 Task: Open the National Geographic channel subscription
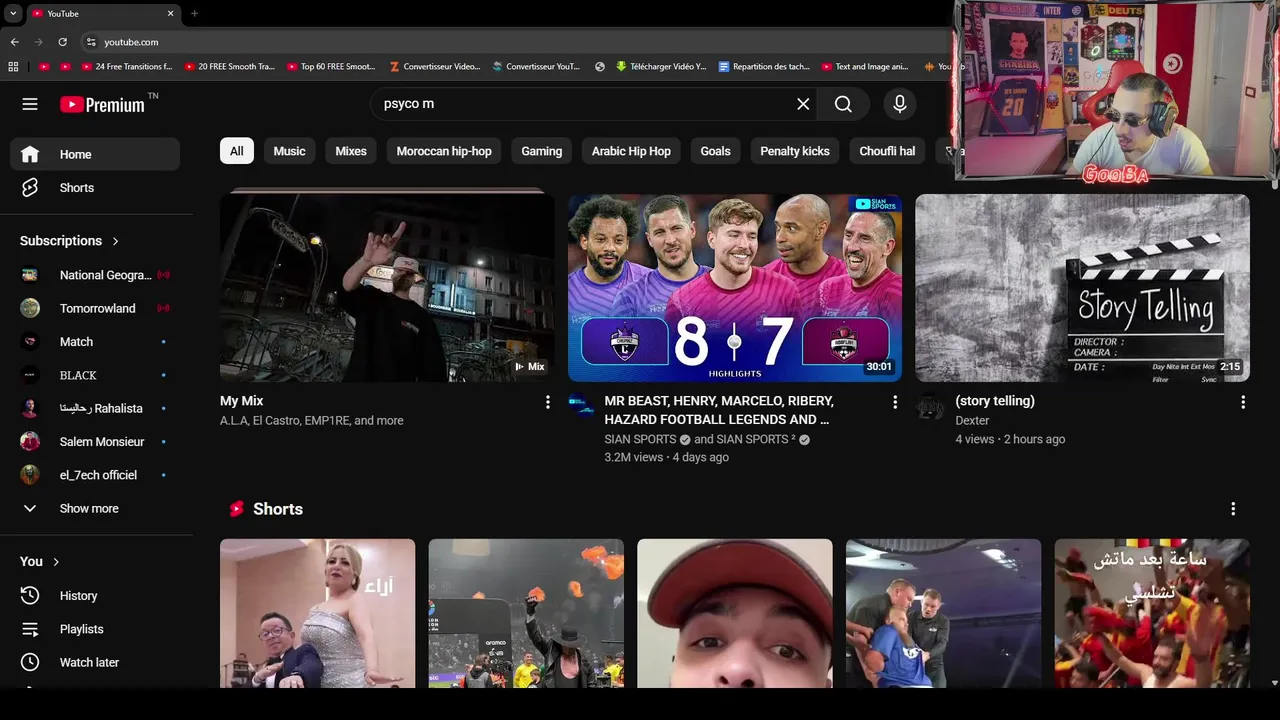tap(95, 275)
